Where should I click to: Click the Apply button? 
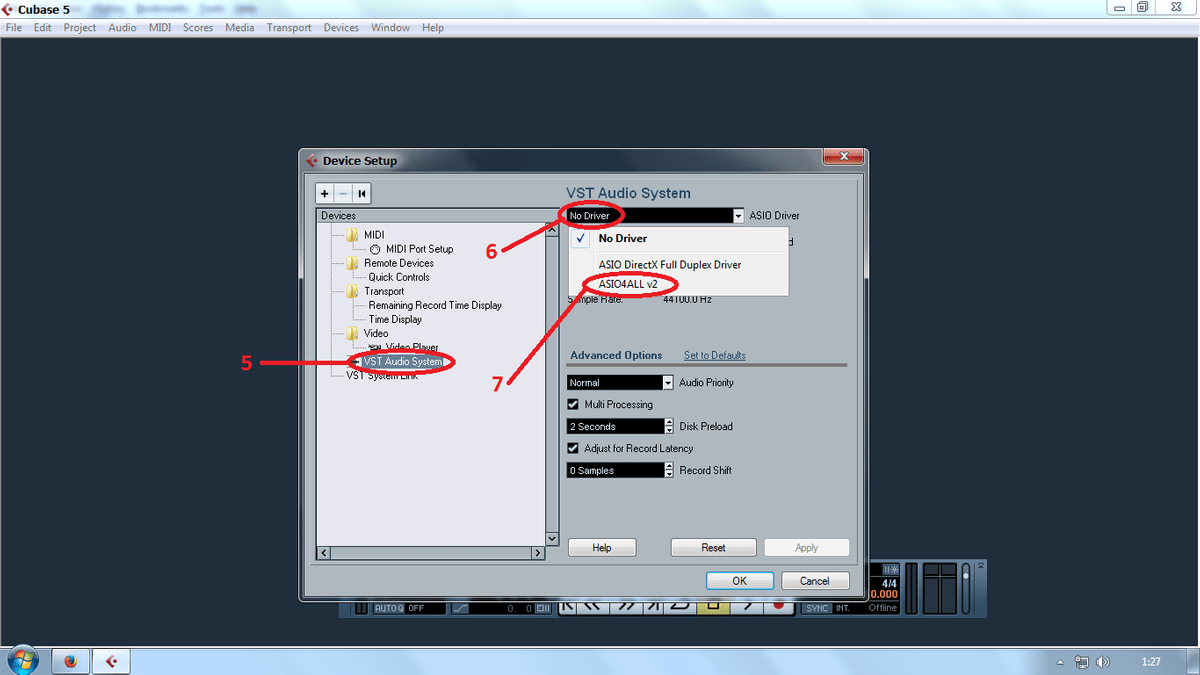[807, 548]
